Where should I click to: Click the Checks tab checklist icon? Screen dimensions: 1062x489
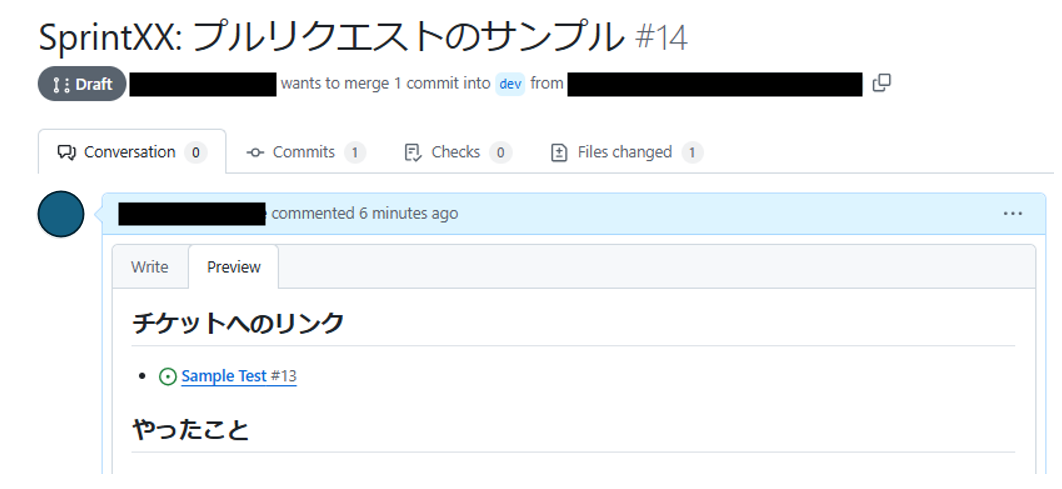click(x=412, y=152)
